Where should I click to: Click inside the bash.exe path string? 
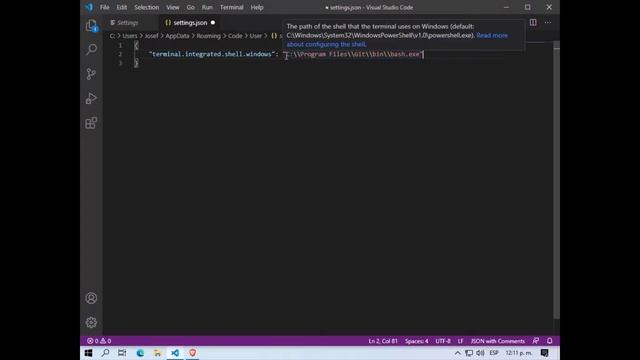tap(353, 54)
